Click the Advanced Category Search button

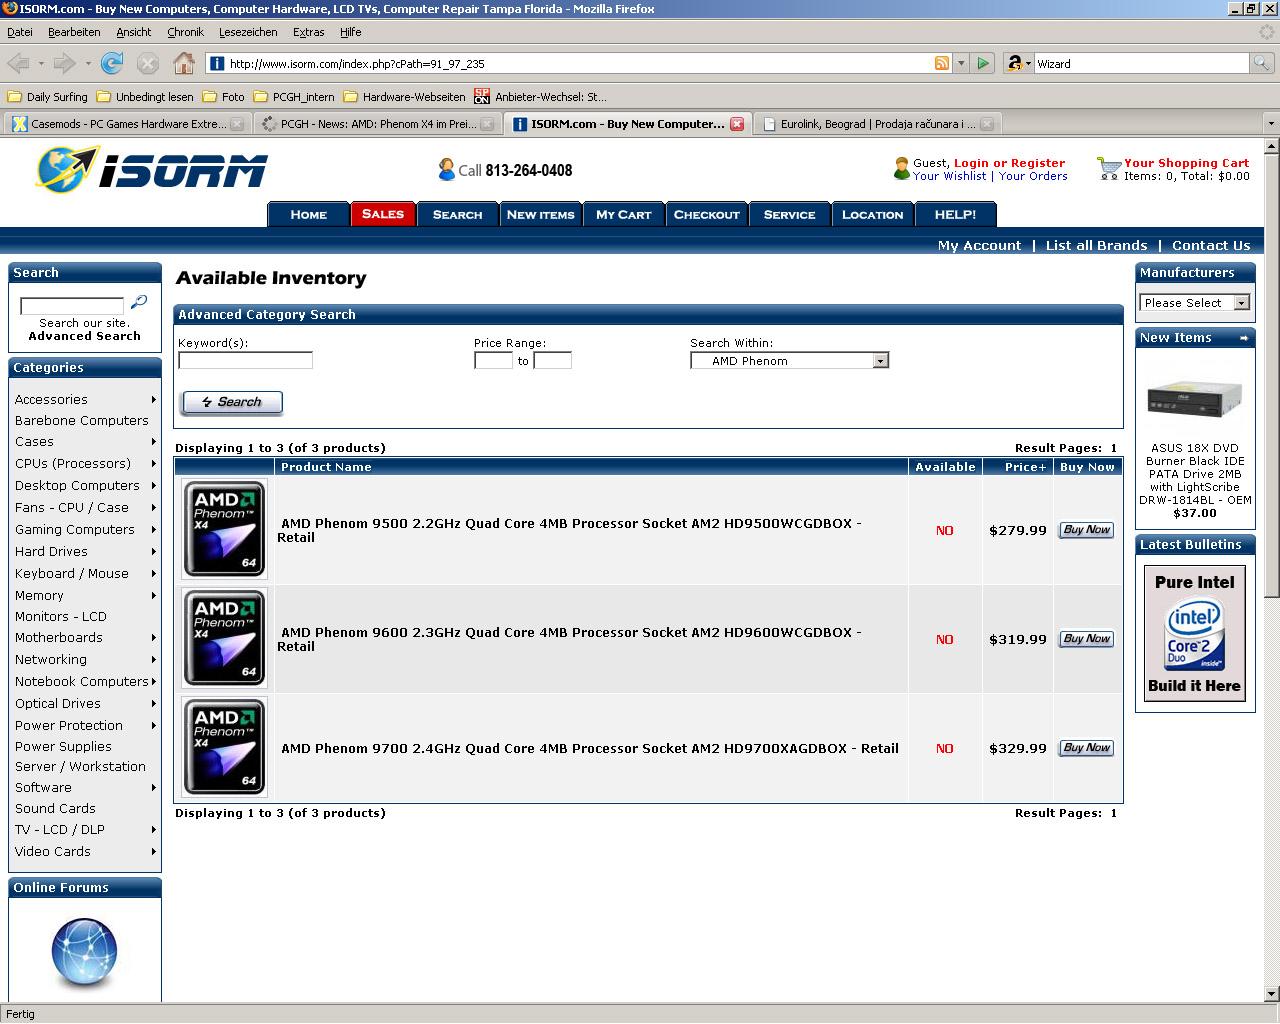pyautogui.click(x=232, y=402)
